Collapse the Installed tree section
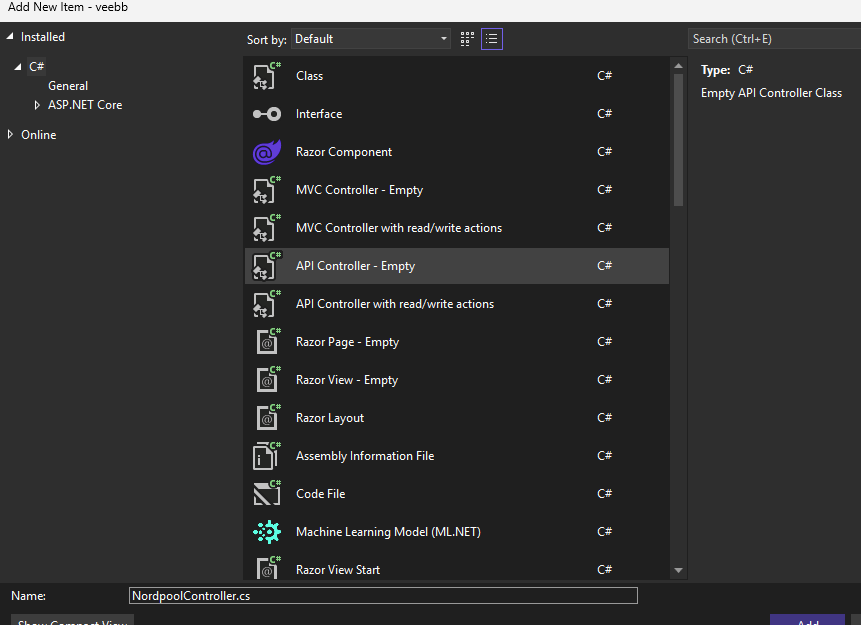 (x=10, y=37)
